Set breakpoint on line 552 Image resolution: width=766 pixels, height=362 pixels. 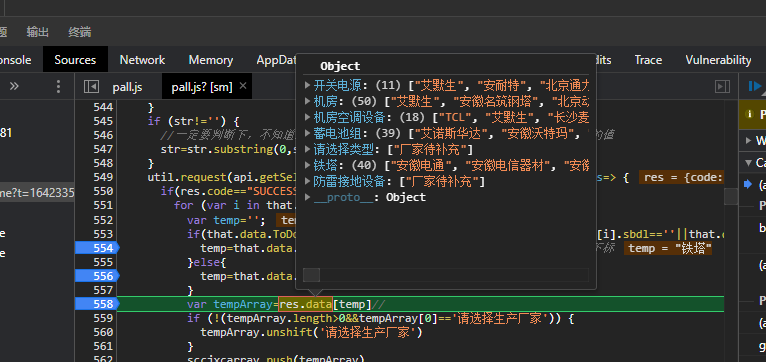(102, 219)
